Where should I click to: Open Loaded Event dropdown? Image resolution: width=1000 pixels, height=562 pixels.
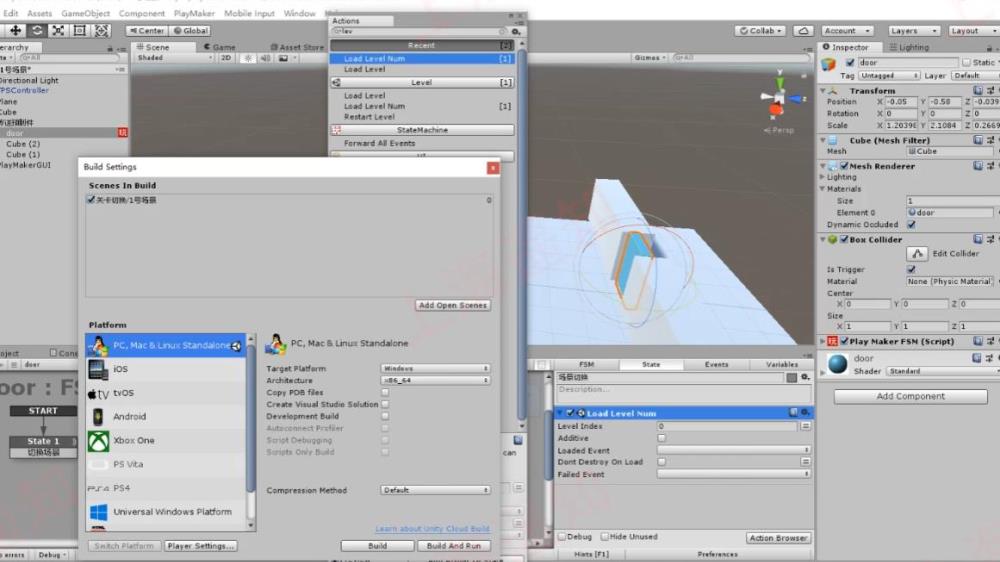click(x=733, y=450)
